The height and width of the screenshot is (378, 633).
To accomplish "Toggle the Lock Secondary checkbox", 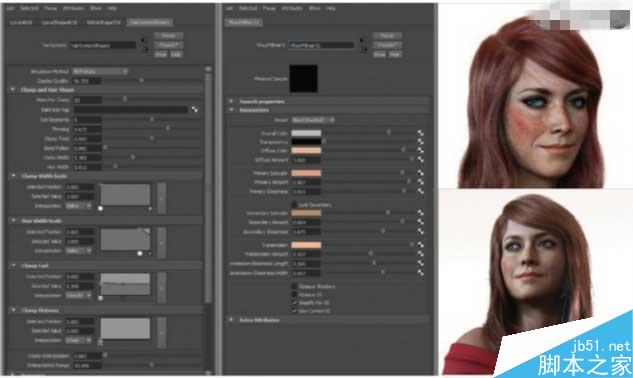I will click(294, 205).
